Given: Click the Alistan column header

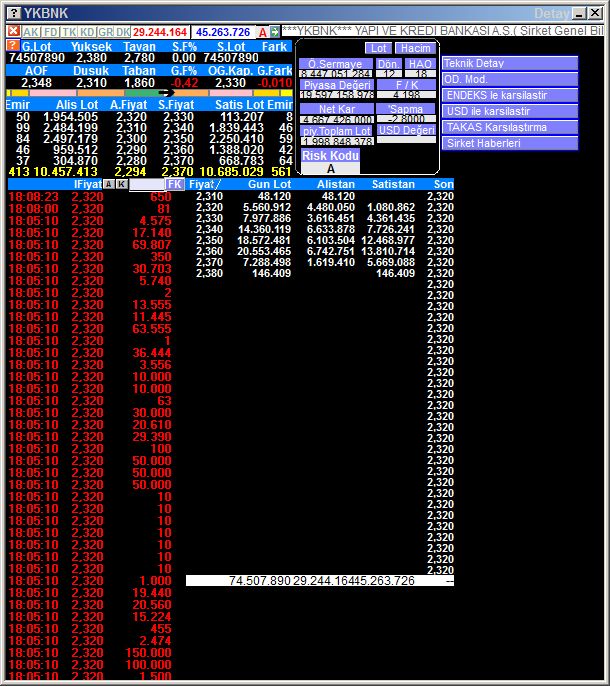Looking at the screenshot, I should point(336,184).
